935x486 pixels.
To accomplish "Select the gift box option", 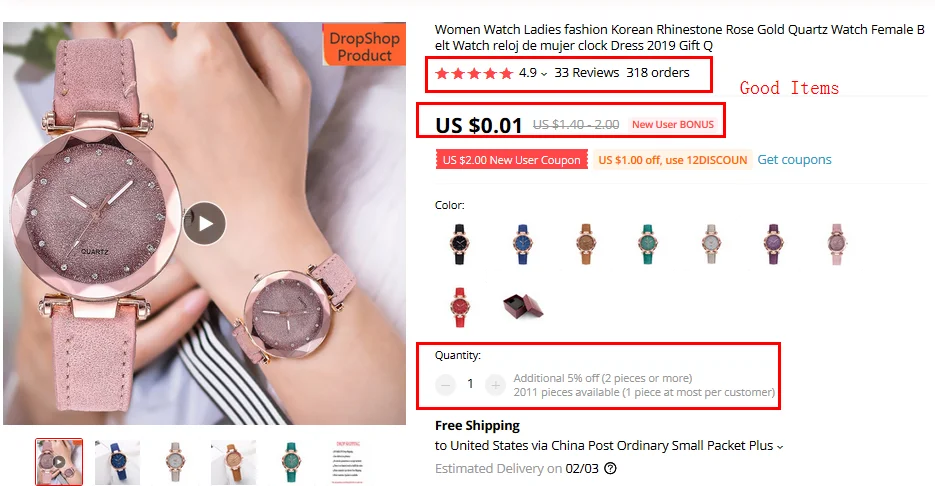I will pyautogui.click(x=523, y=307).
